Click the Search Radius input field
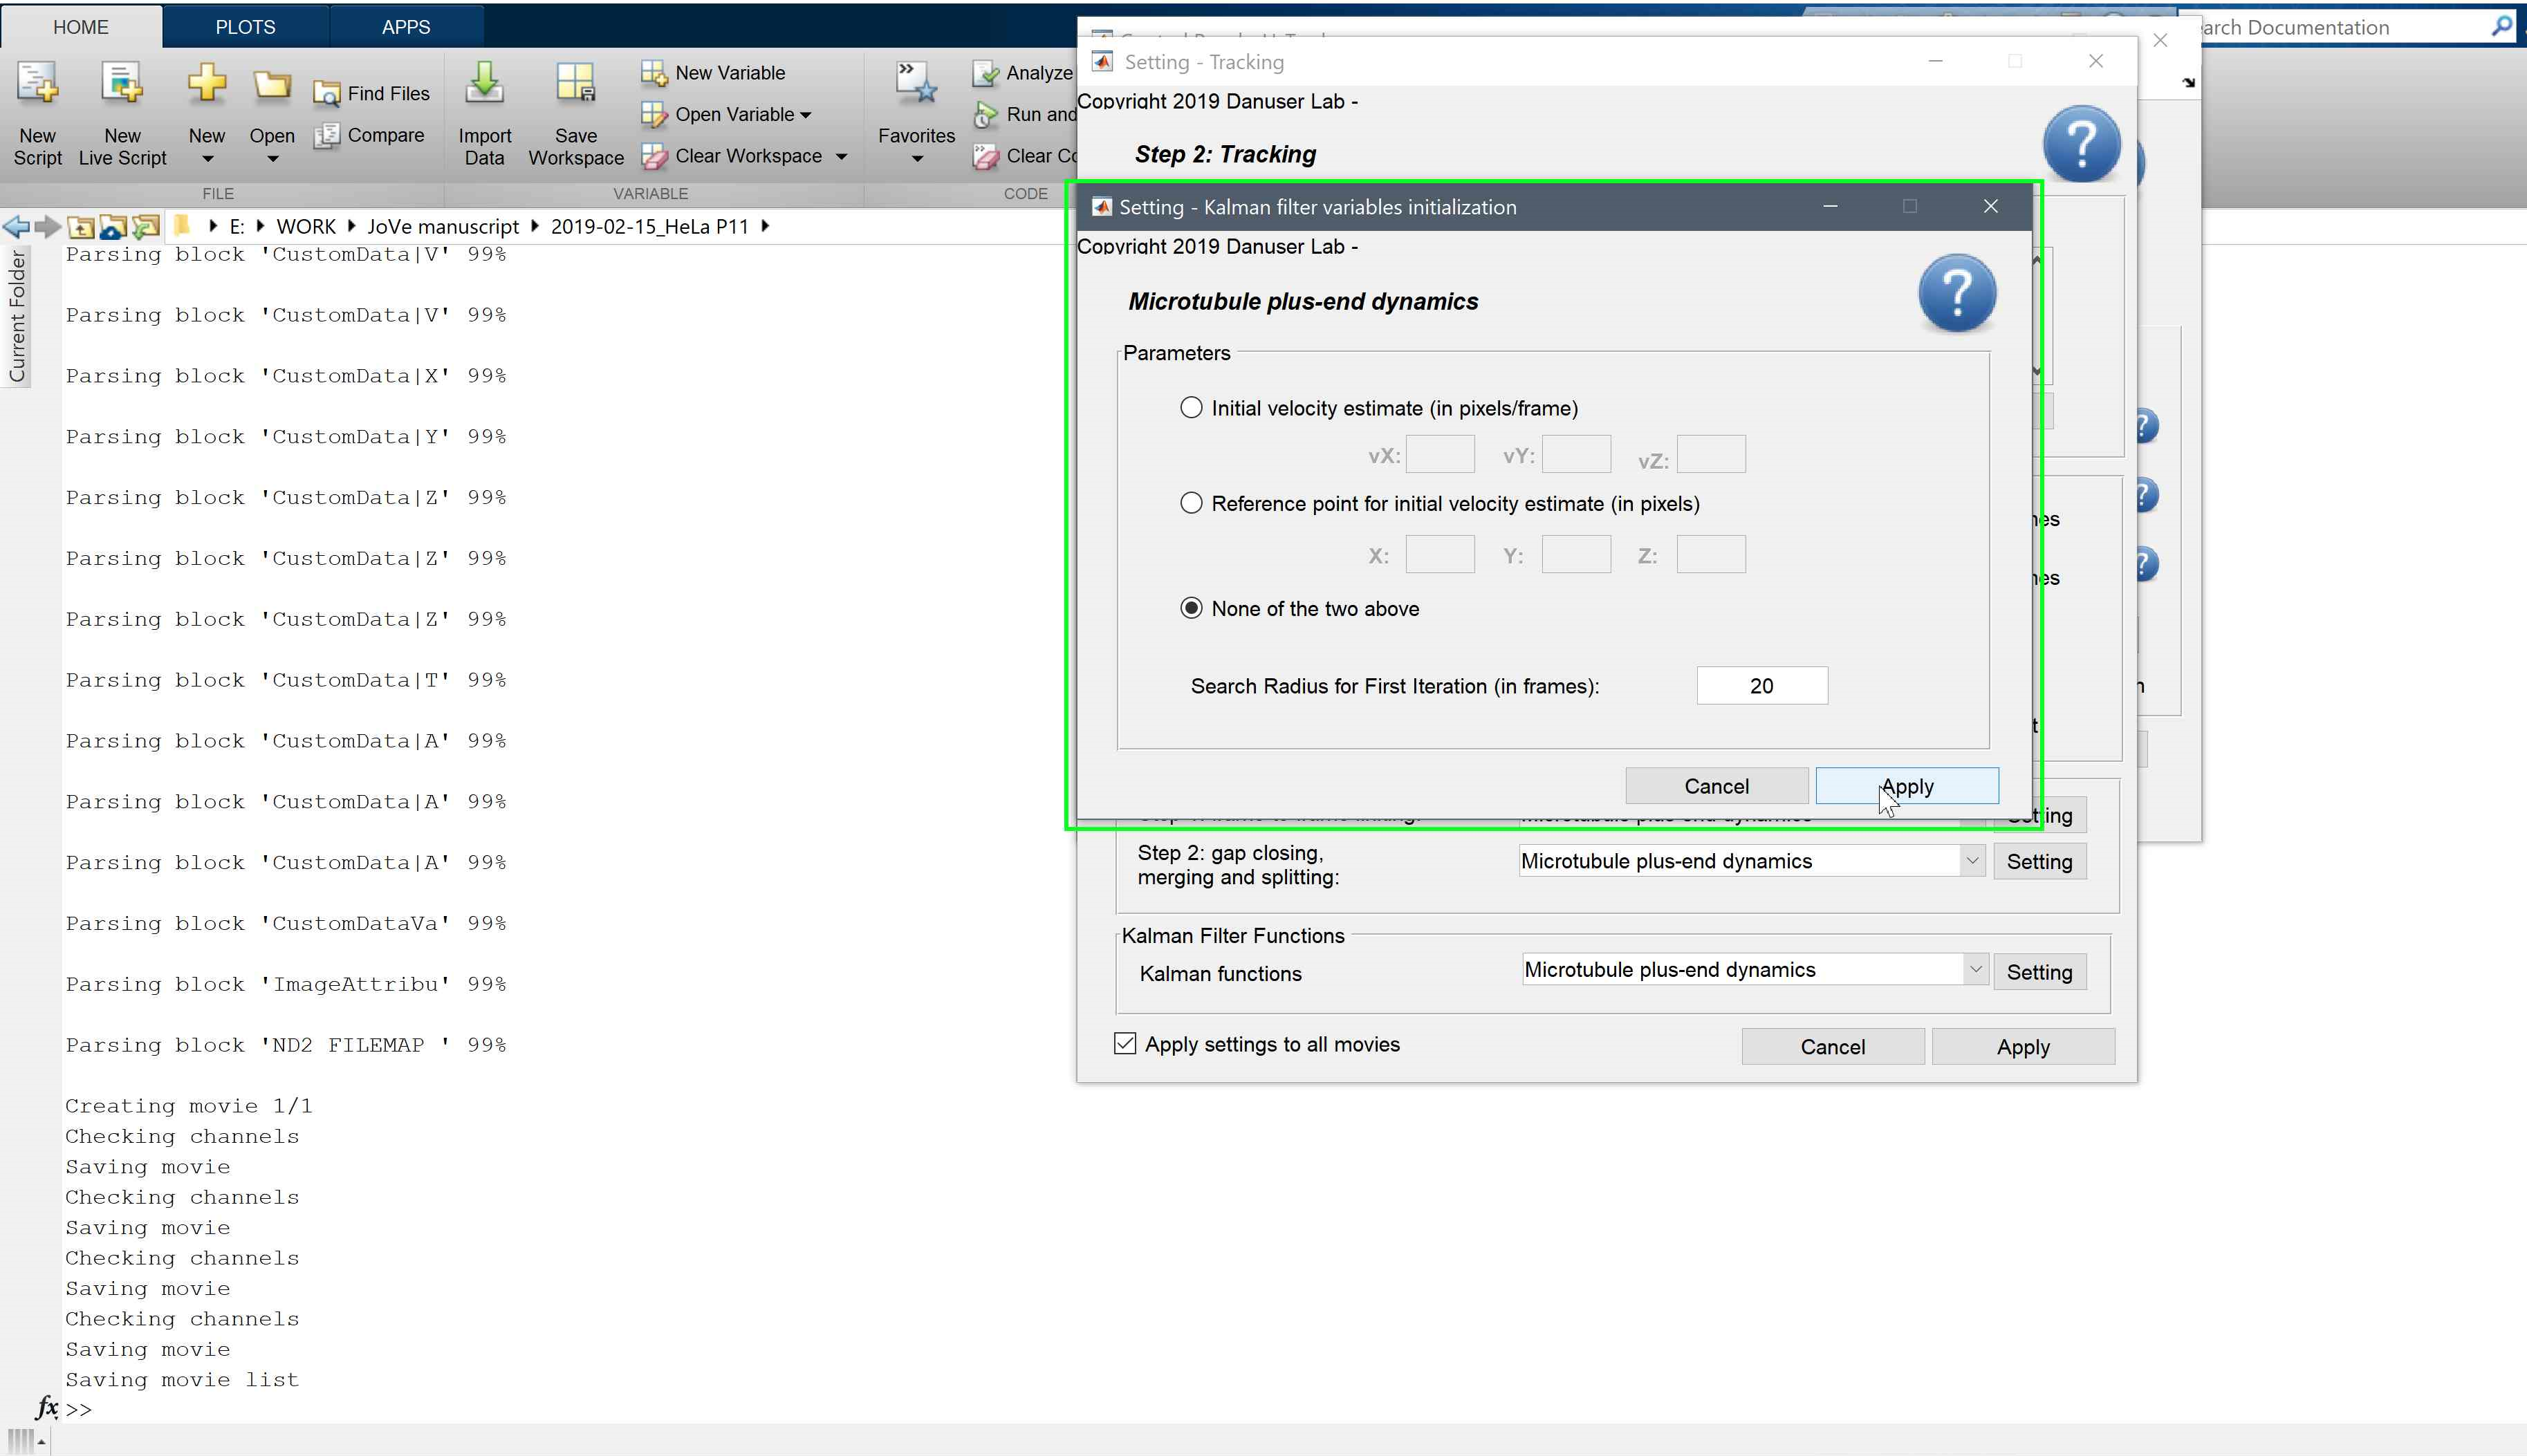 pyautogui.click(x=1761, y=686)
